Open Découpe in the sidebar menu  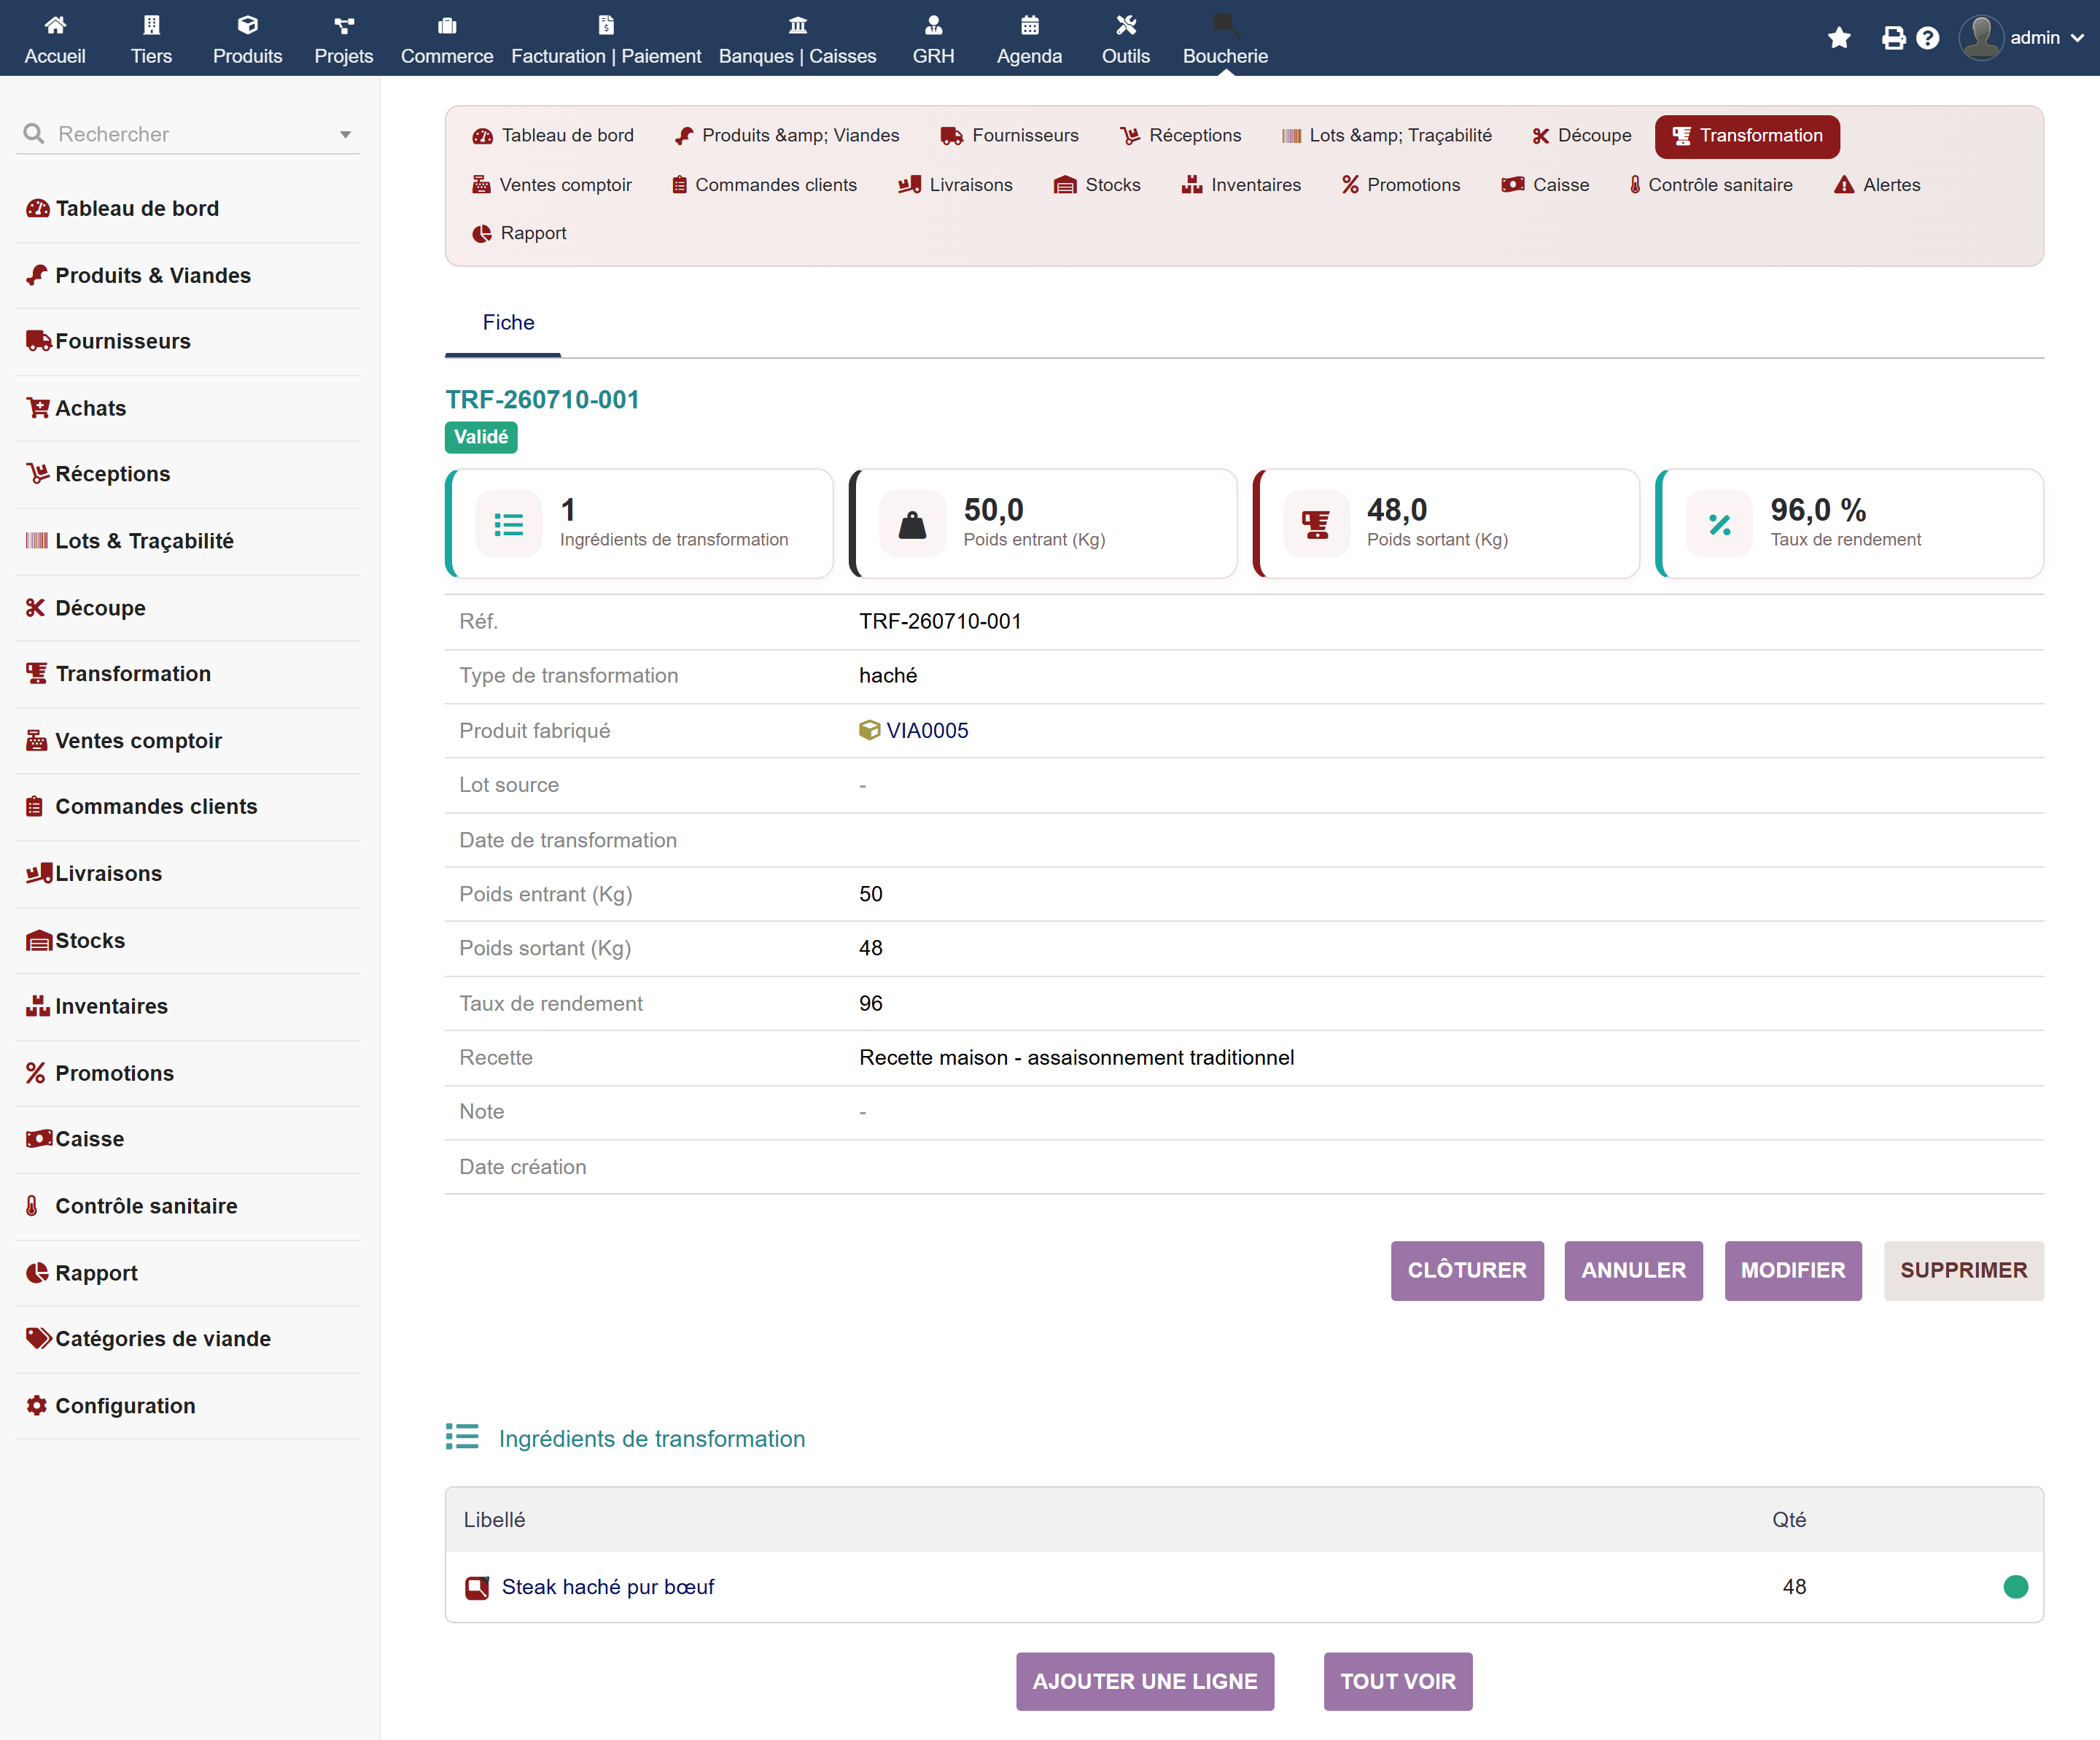(100, 608)
